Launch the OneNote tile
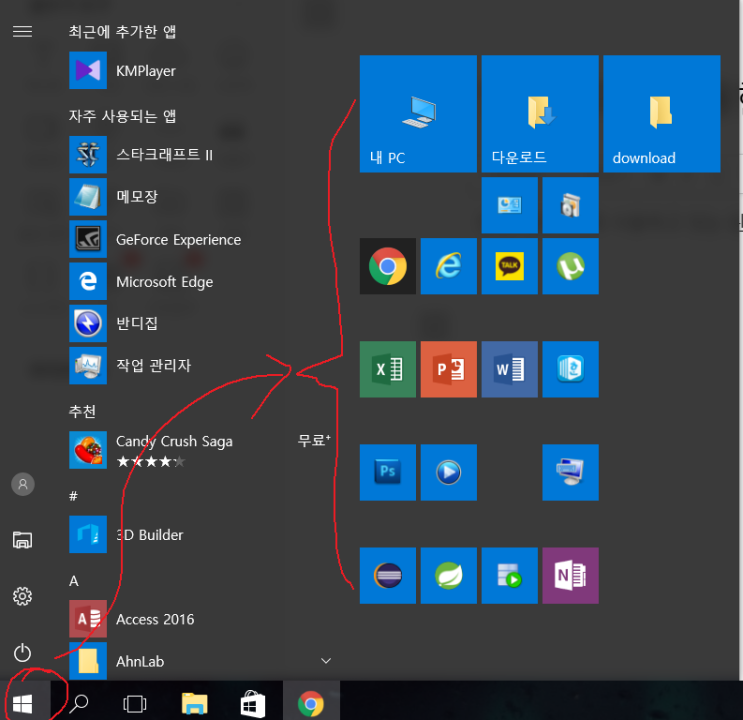This screenshot has height=720, width=743. (571, 575)
